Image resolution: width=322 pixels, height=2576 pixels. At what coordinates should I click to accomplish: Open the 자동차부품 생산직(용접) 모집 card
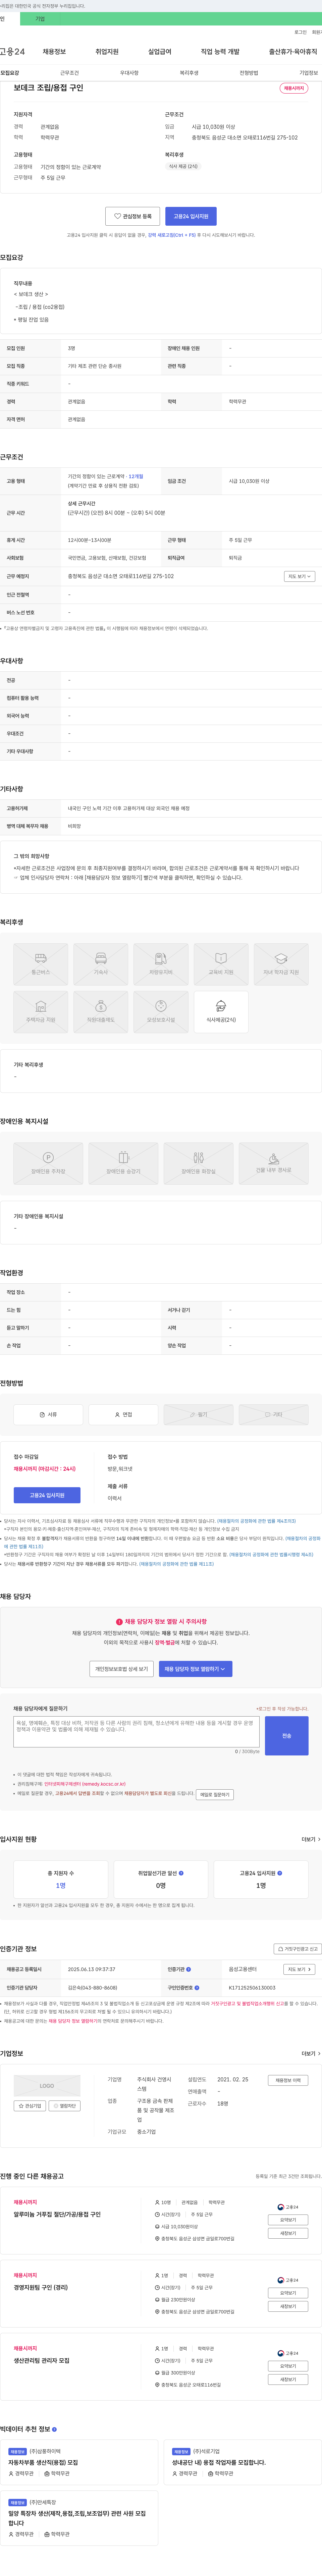pyautogui.click(x=79, y=2462)
